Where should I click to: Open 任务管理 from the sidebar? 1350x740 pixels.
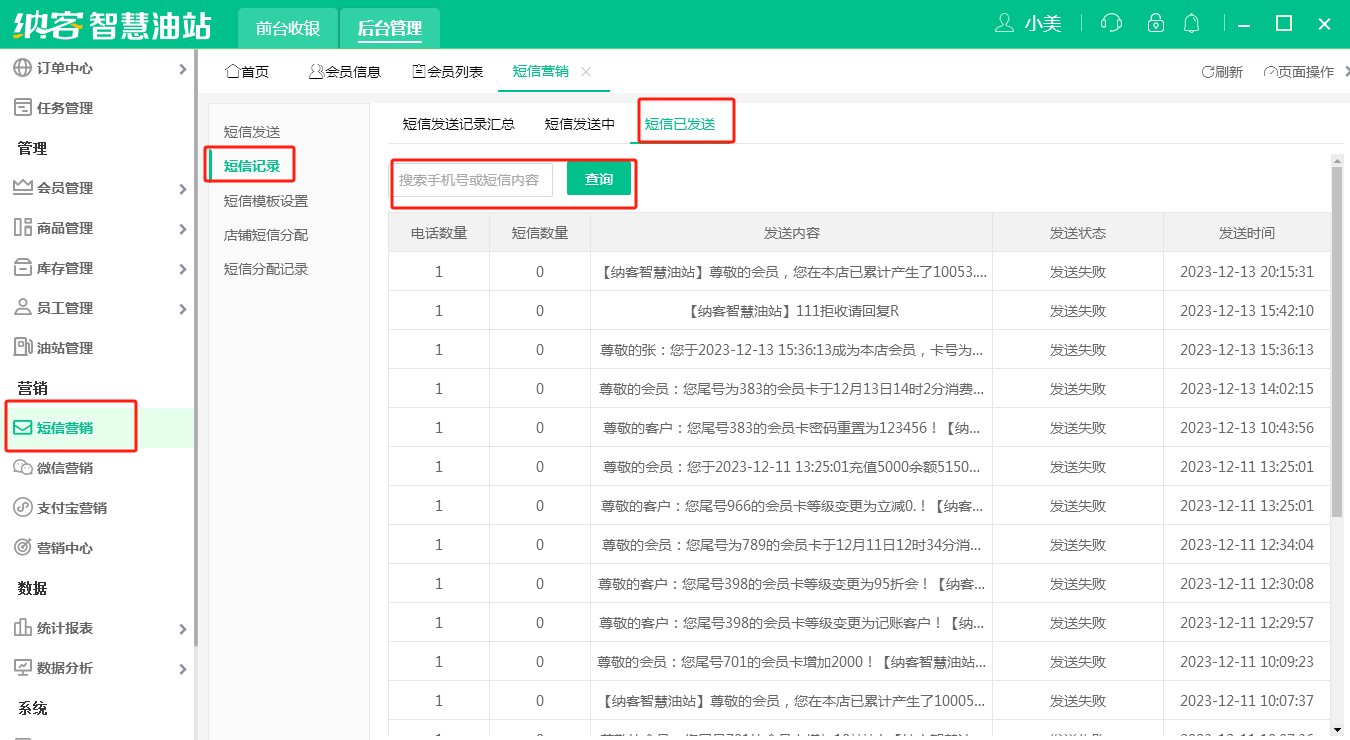coord(64,108)
